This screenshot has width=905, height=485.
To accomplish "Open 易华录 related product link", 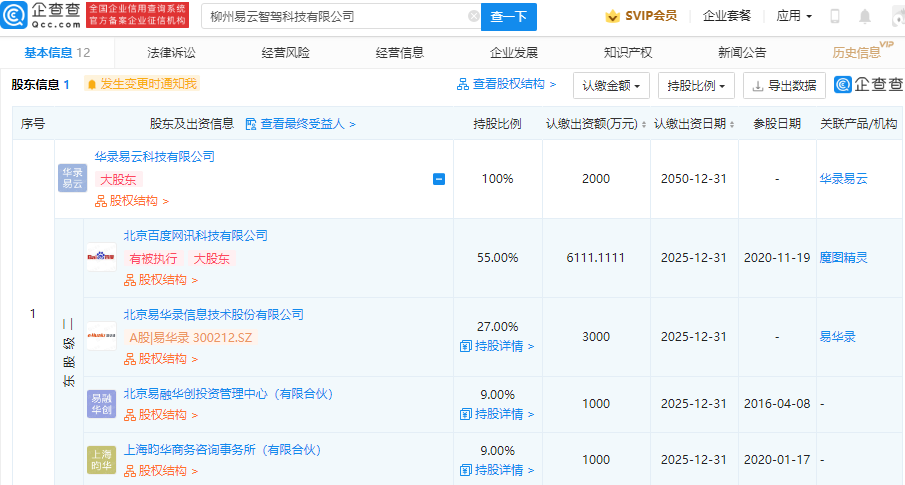I will pos(837,337).
